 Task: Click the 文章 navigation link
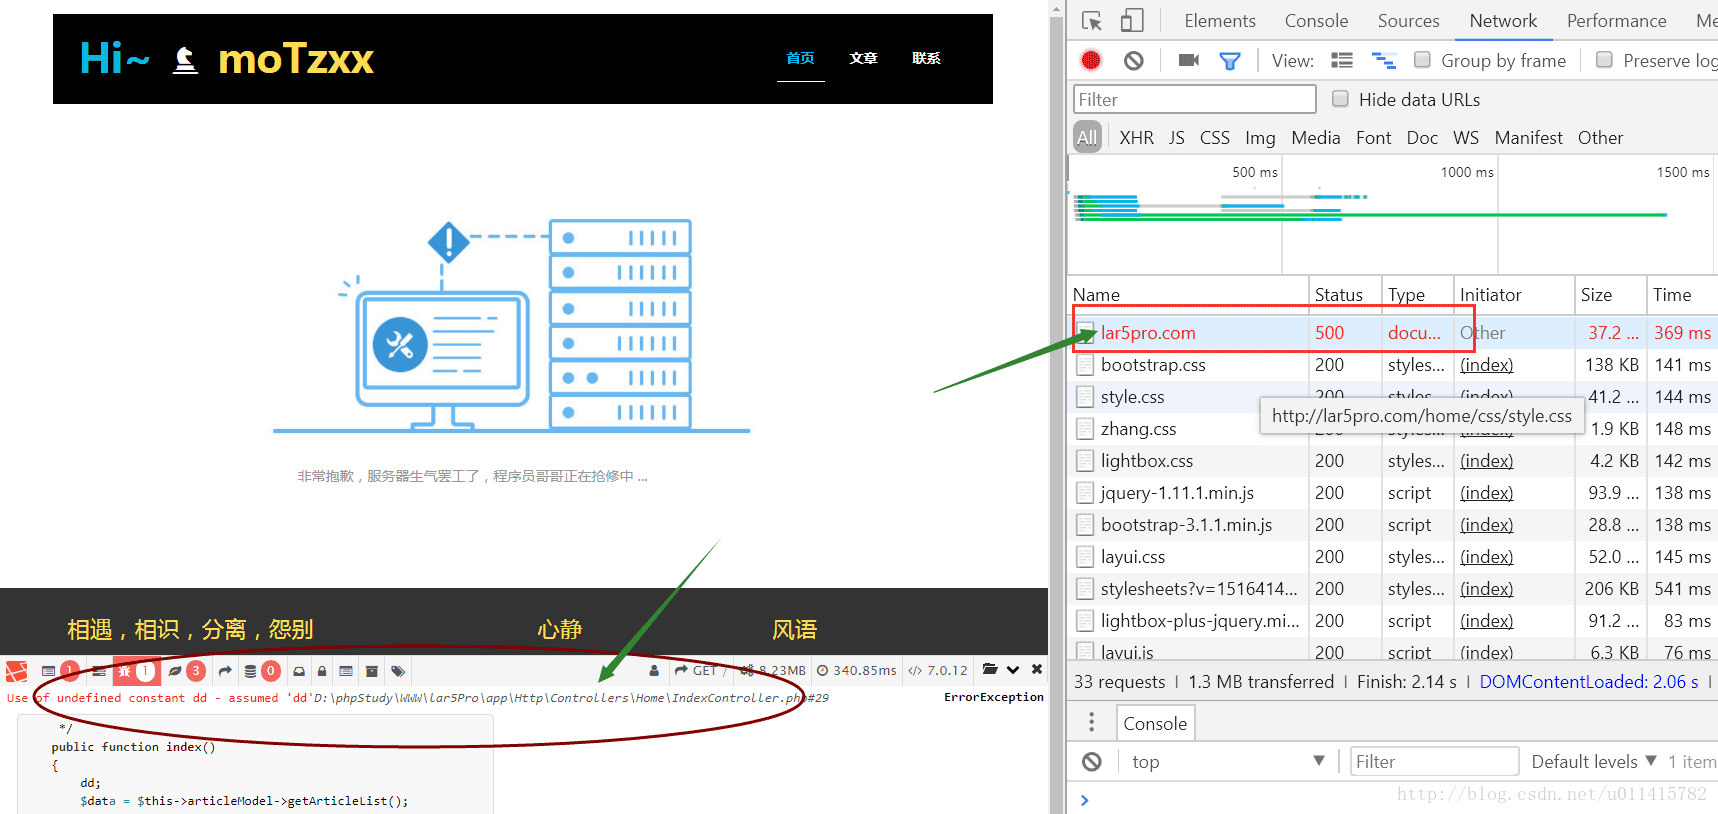(x=863, y=58)
